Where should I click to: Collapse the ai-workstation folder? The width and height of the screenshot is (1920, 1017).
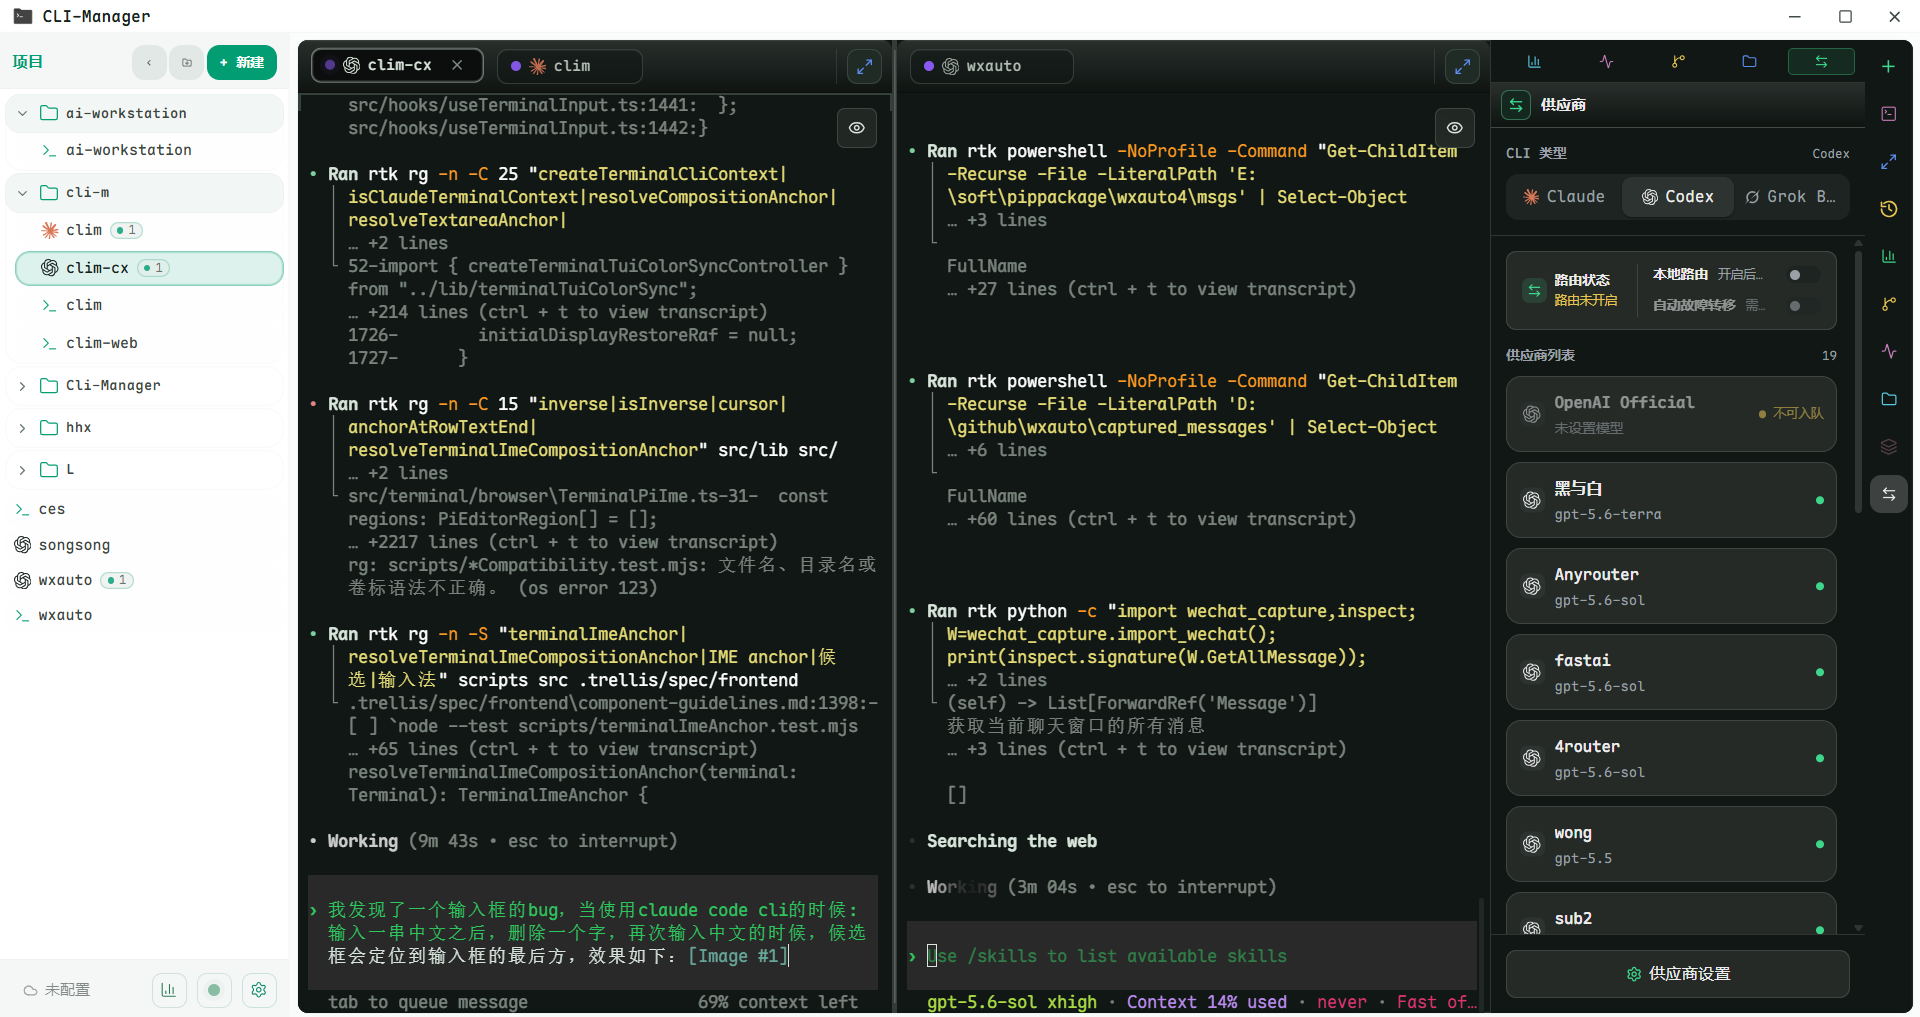(x=22, y=113)
